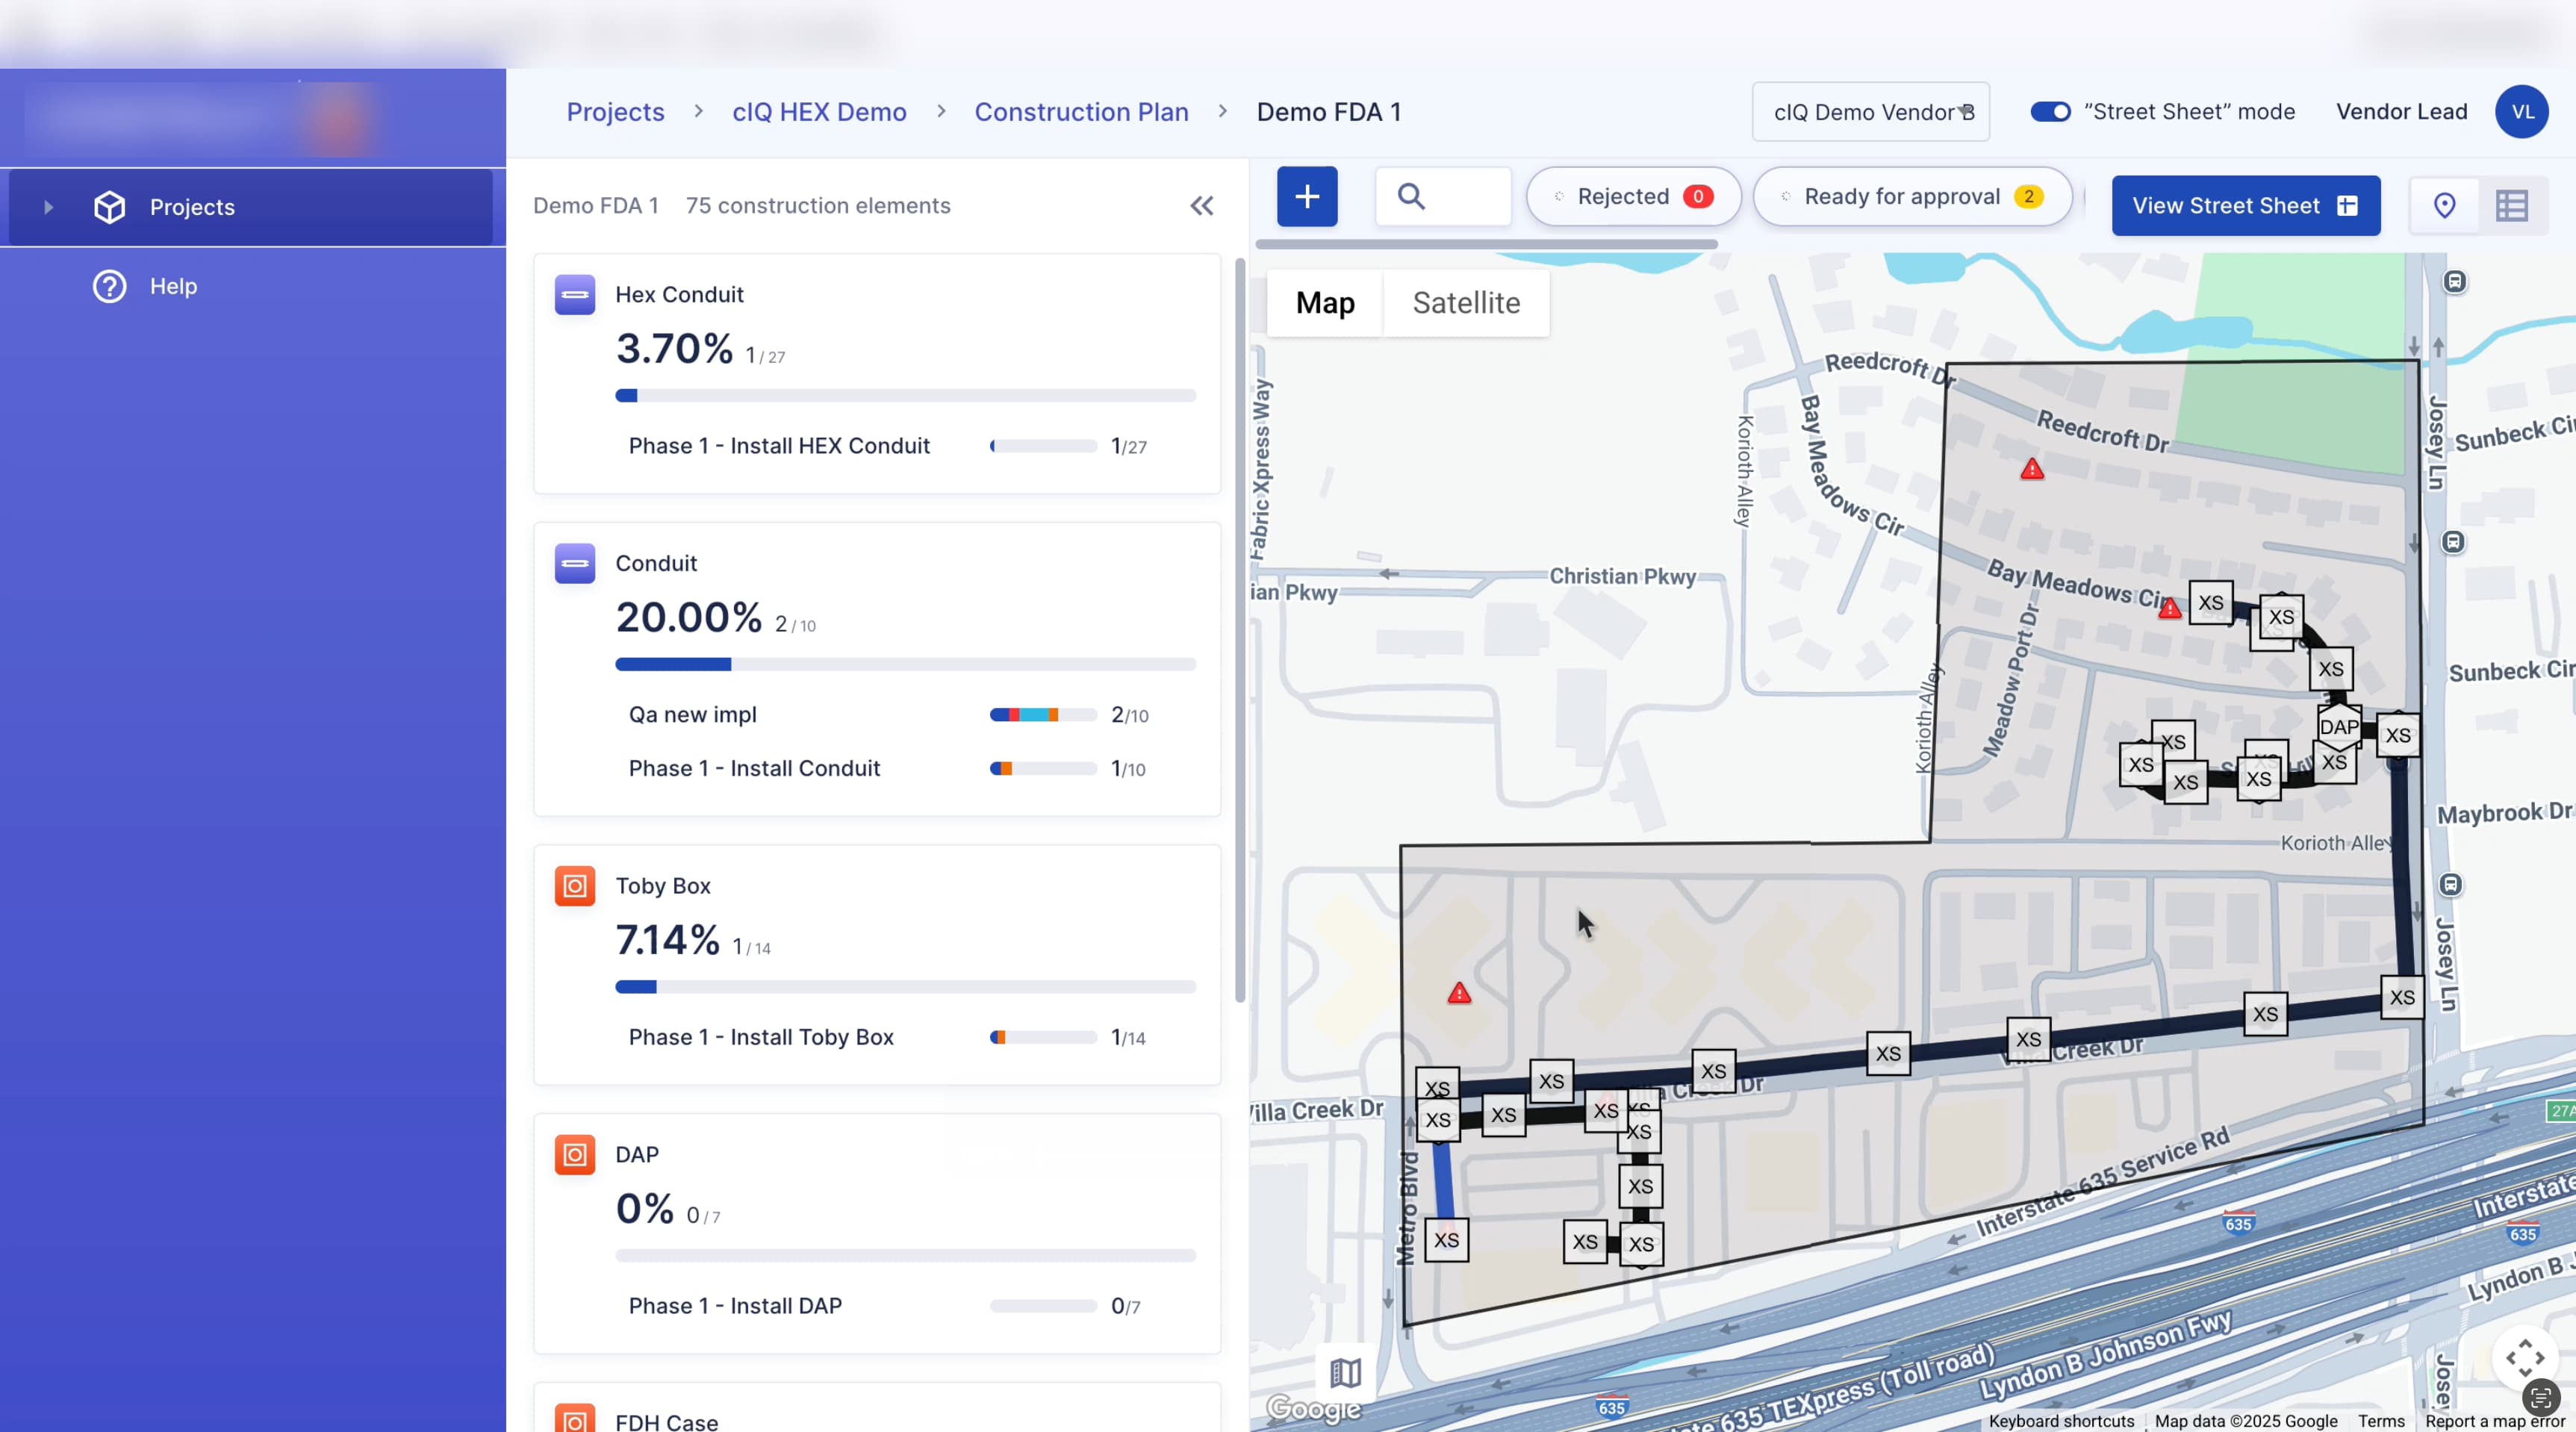Click warning triangle near Reedcroft Dr

coord(2032,469)
